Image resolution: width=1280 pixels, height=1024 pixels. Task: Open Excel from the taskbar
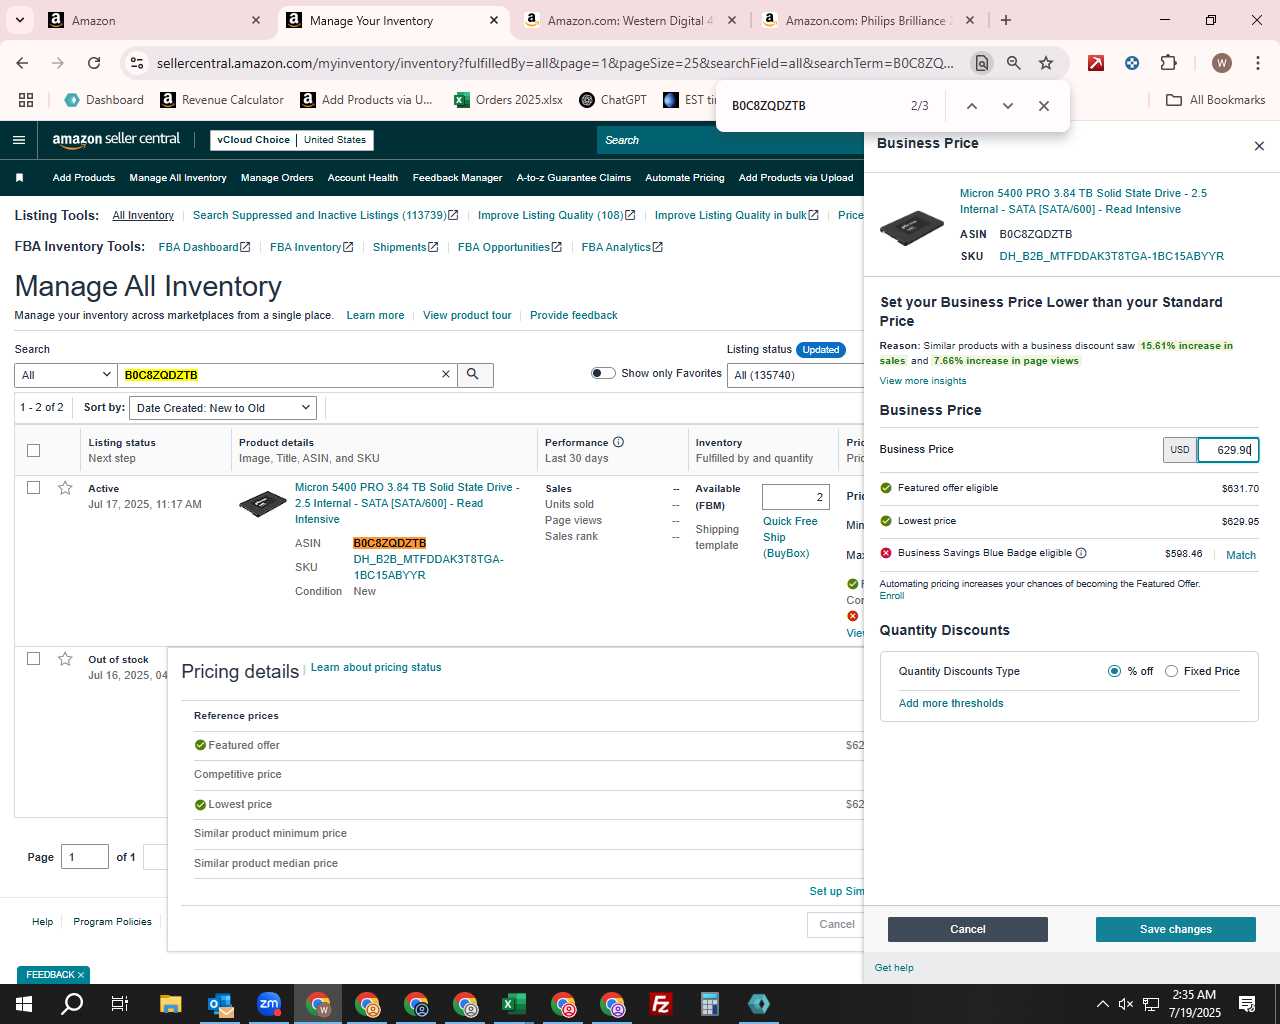514,1004
